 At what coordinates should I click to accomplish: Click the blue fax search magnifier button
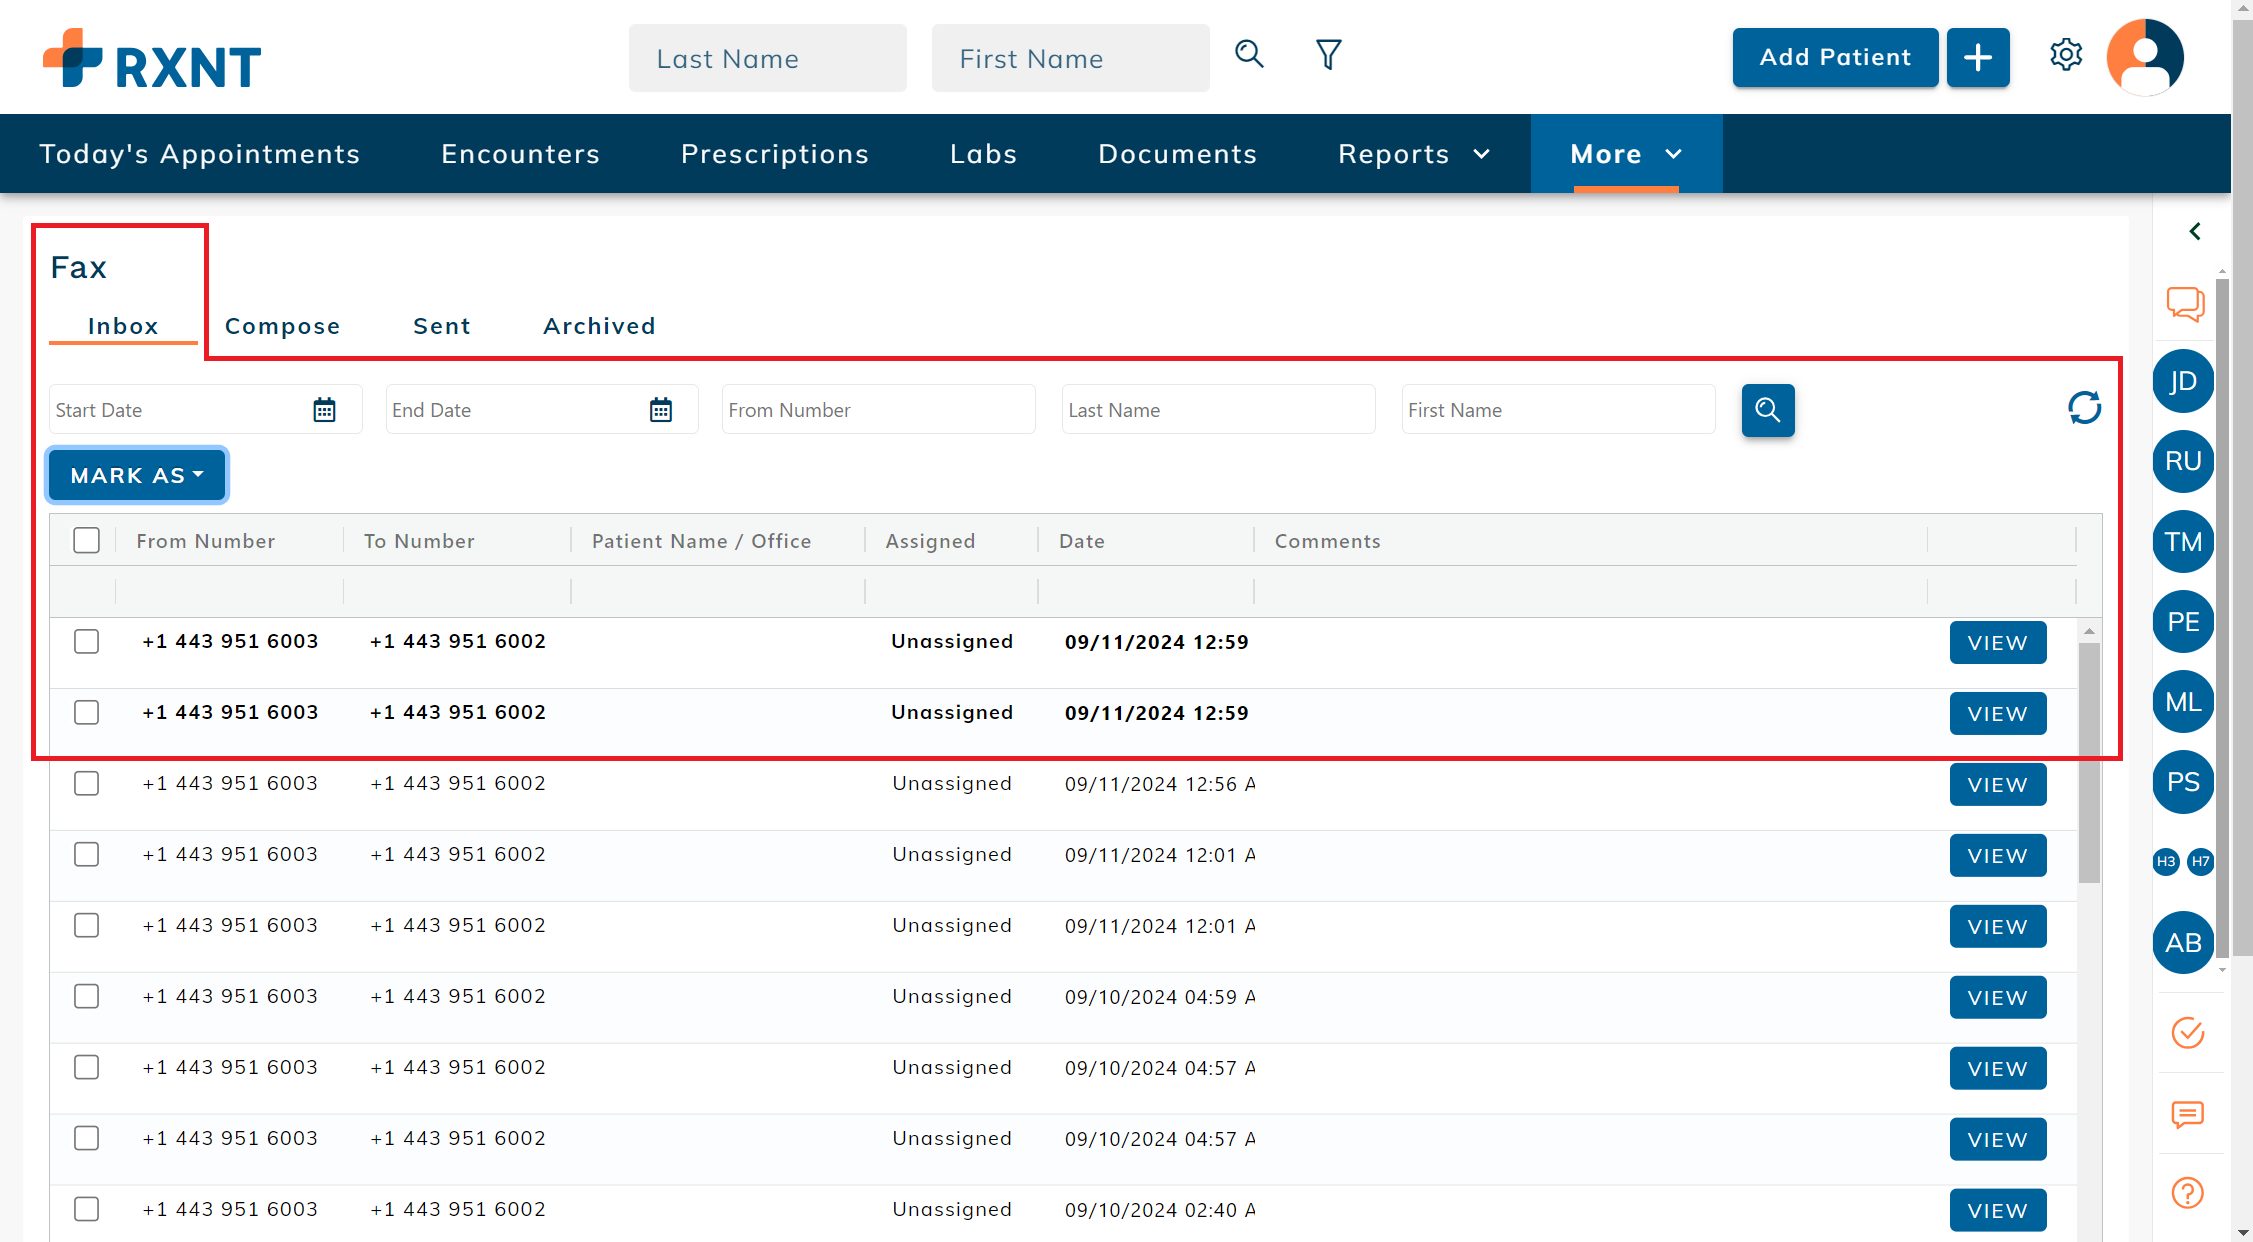click(1767, 410)
